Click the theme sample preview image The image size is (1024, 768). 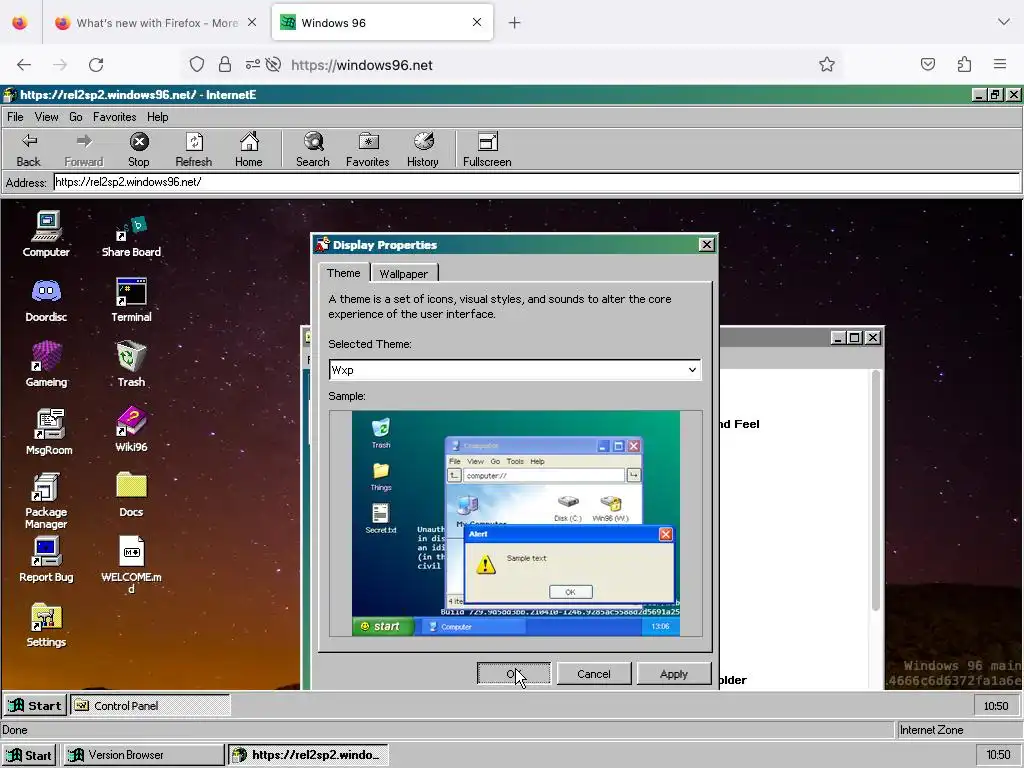[x=515, y=522]
